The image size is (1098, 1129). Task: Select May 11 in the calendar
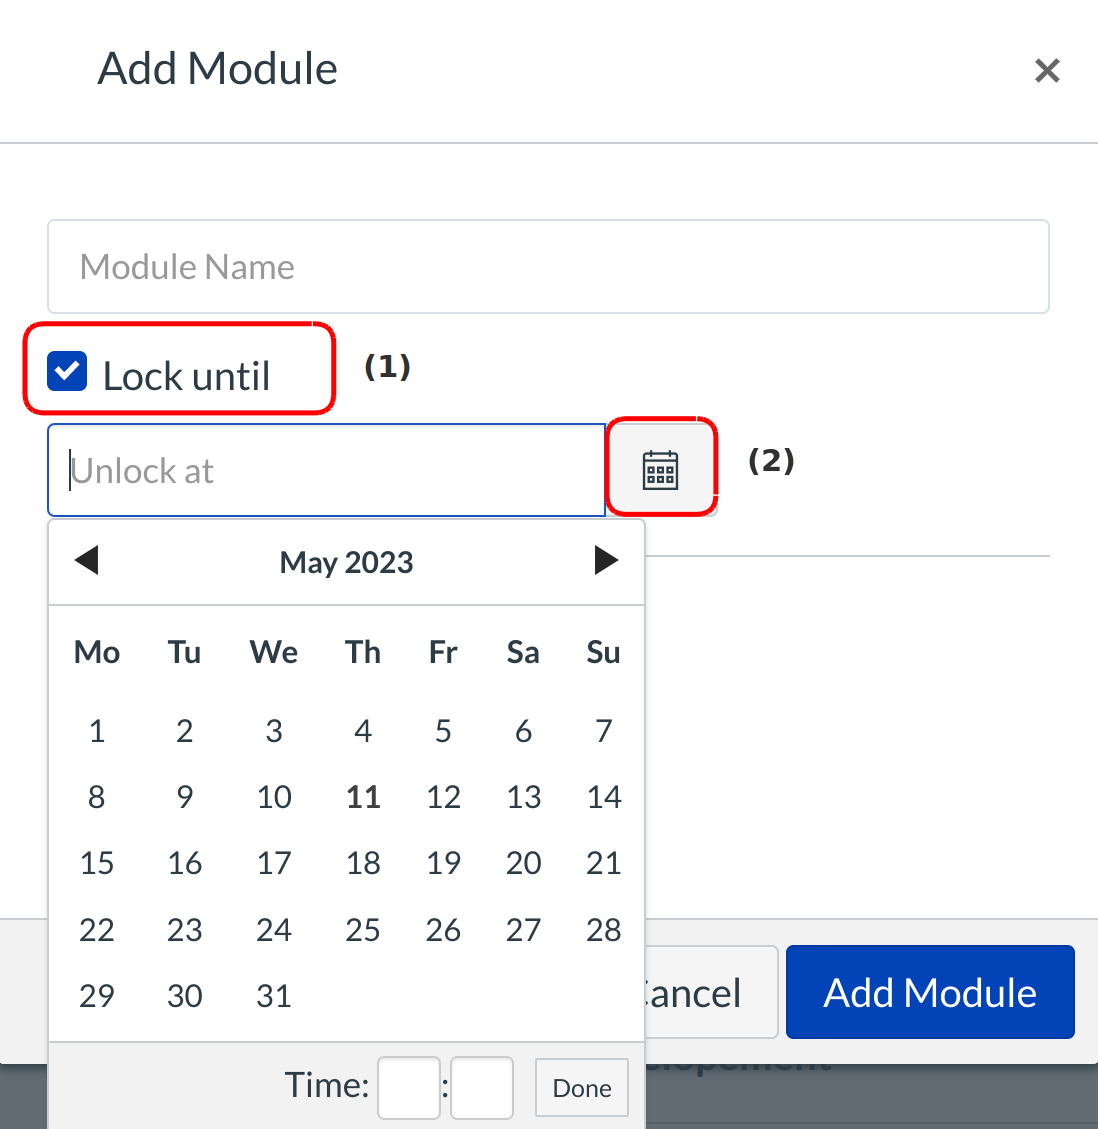pos(363,797)
